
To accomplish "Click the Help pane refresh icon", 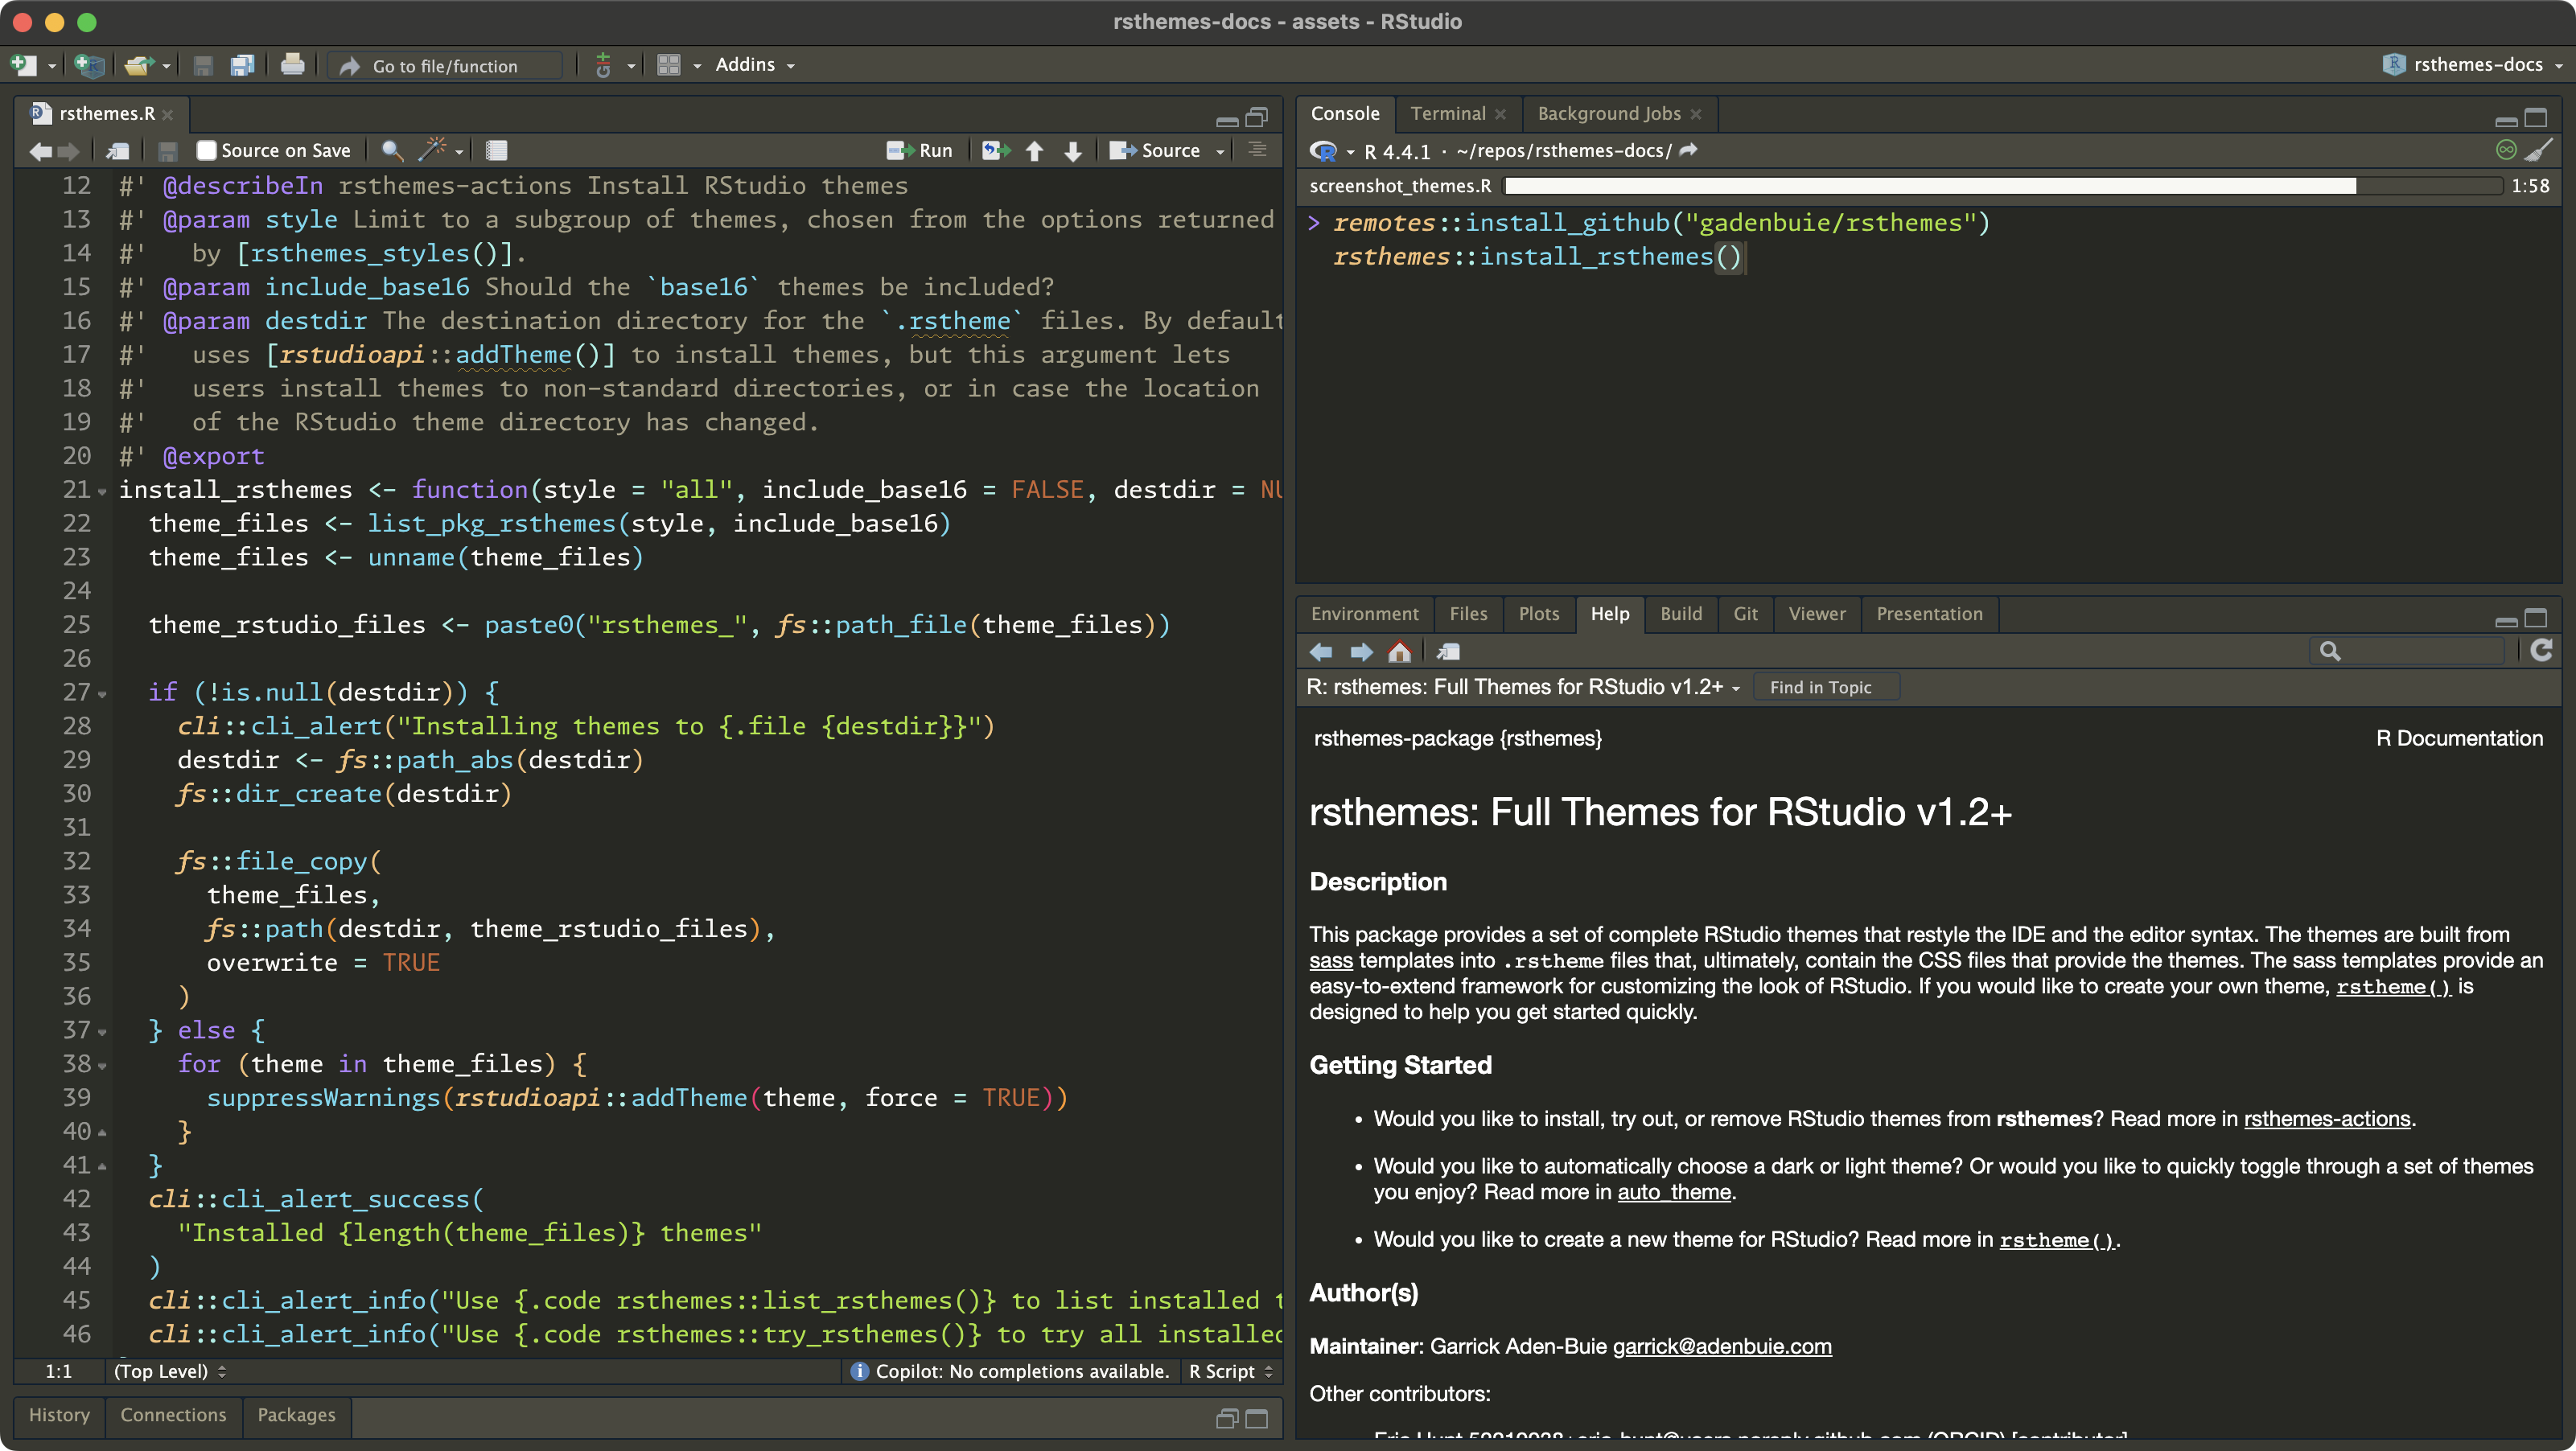I will [x=2541, y=651].
